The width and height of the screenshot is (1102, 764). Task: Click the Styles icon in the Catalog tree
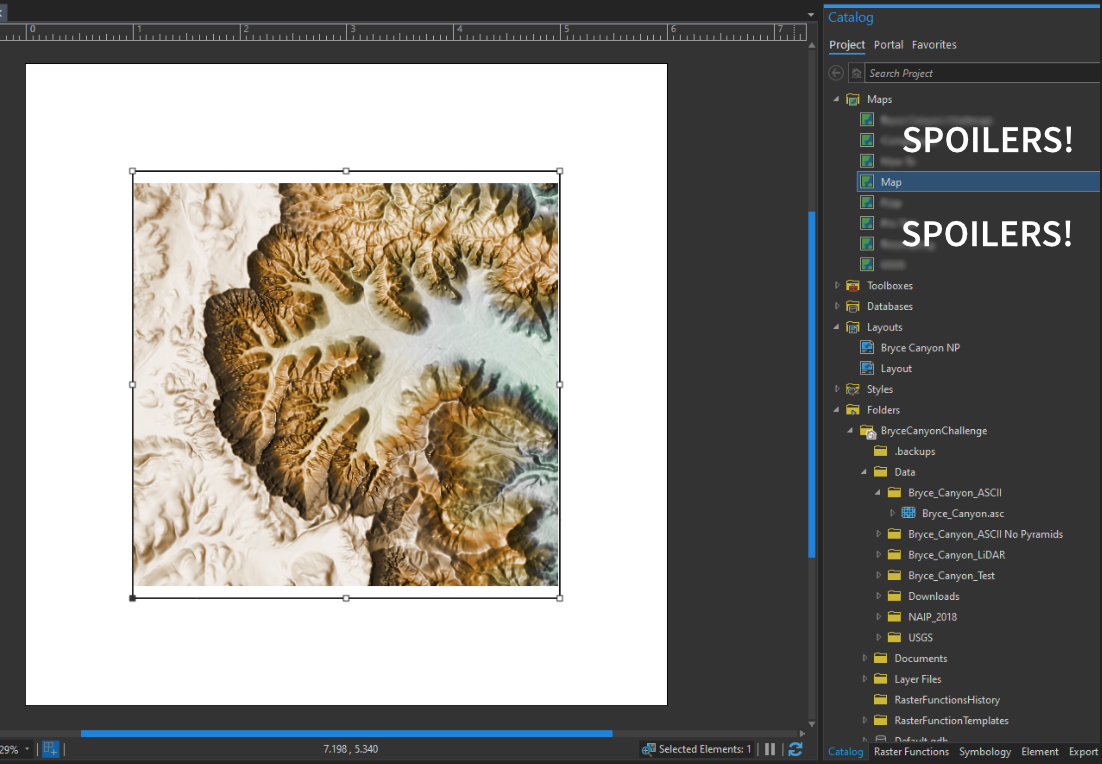coord(853,389)
